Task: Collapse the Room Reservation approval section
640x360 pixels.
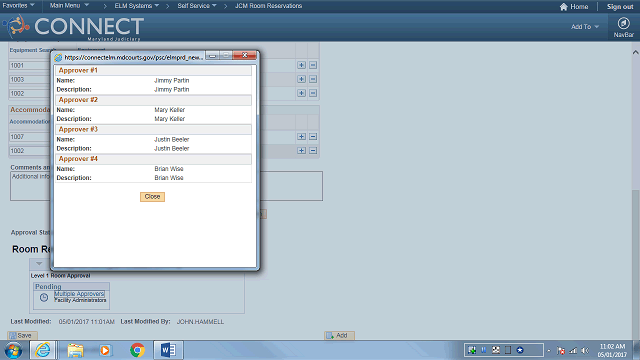Action: pyautogui.click(x=39, y=264)
